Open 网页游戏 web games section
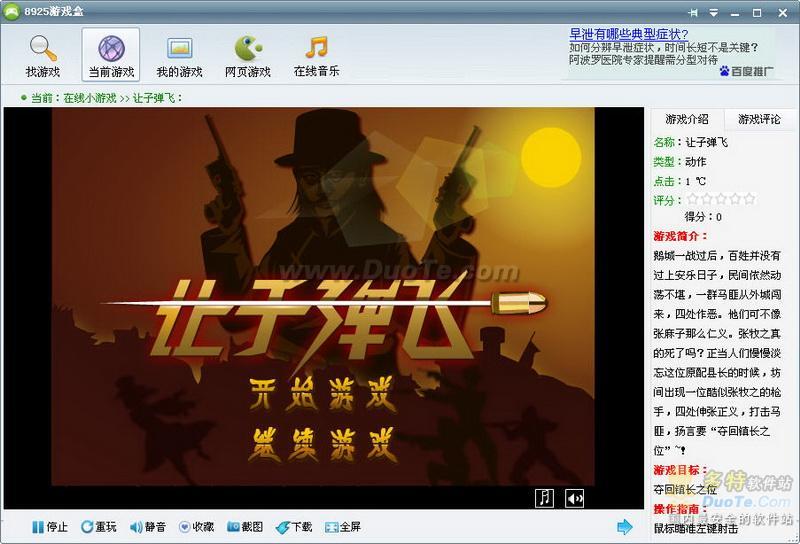This screenshot has height=544, width=800. coord(247,55)
